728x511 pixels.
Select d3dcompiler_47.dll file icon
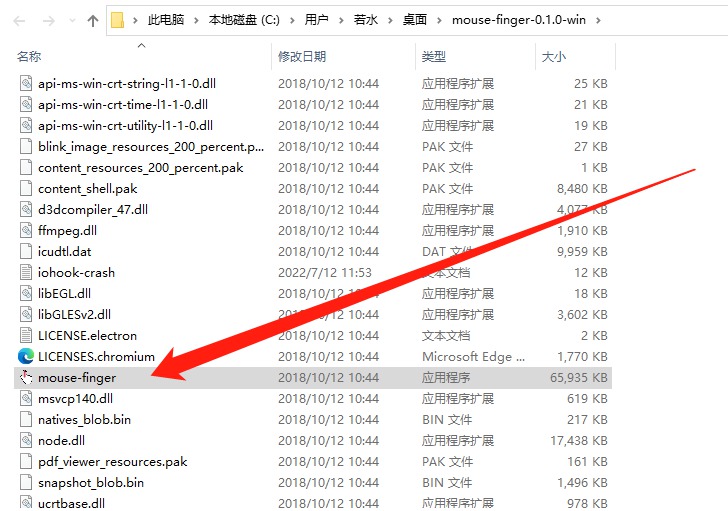click(x=26, y=209)
